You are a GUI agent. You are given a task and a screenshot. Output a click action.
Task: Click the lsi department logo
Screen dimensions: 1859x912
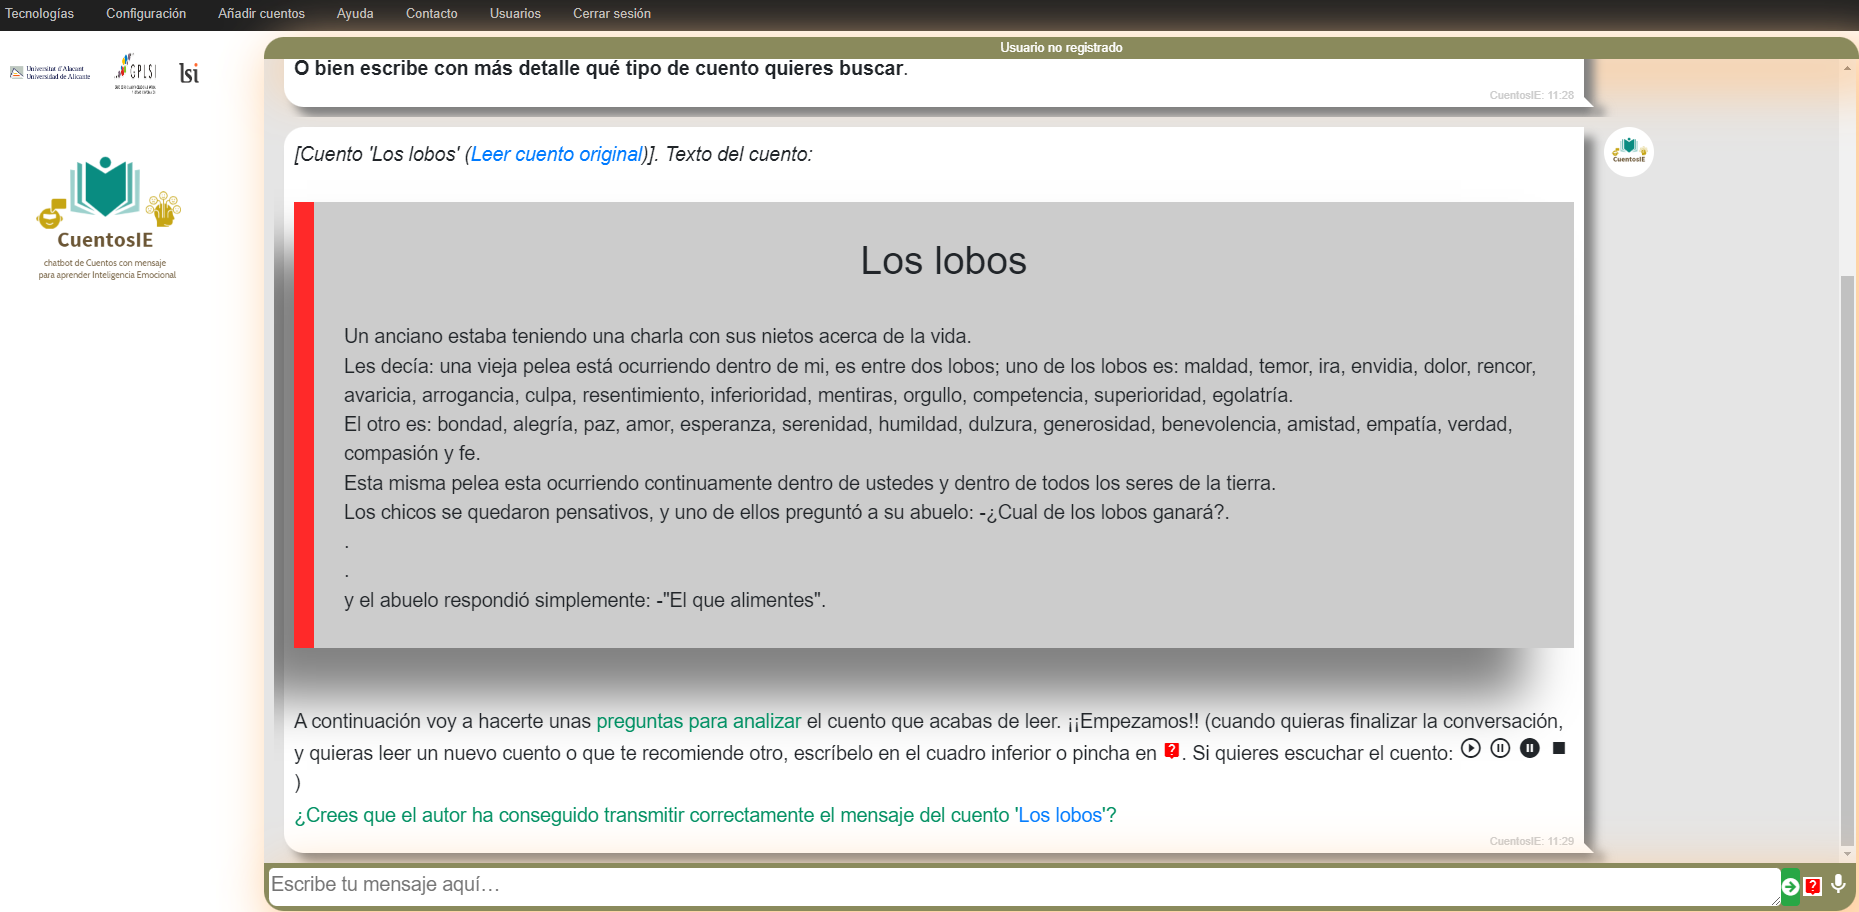tap(188, 73)
